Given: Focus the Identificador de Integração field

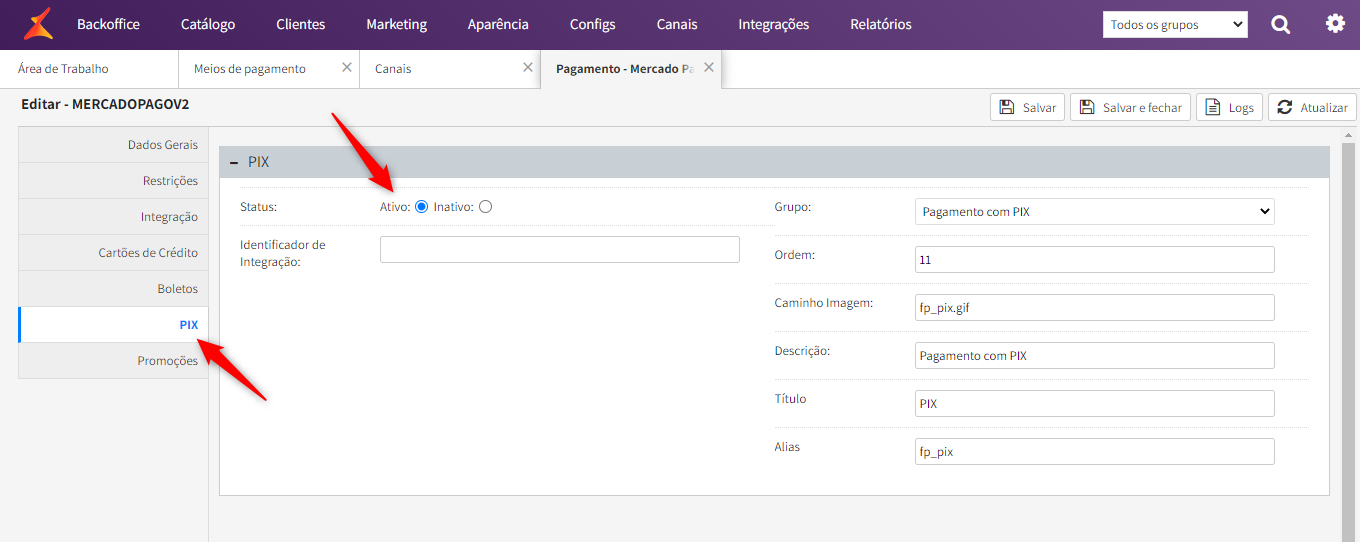Looking at the screenshot, I should pos(560,249).
